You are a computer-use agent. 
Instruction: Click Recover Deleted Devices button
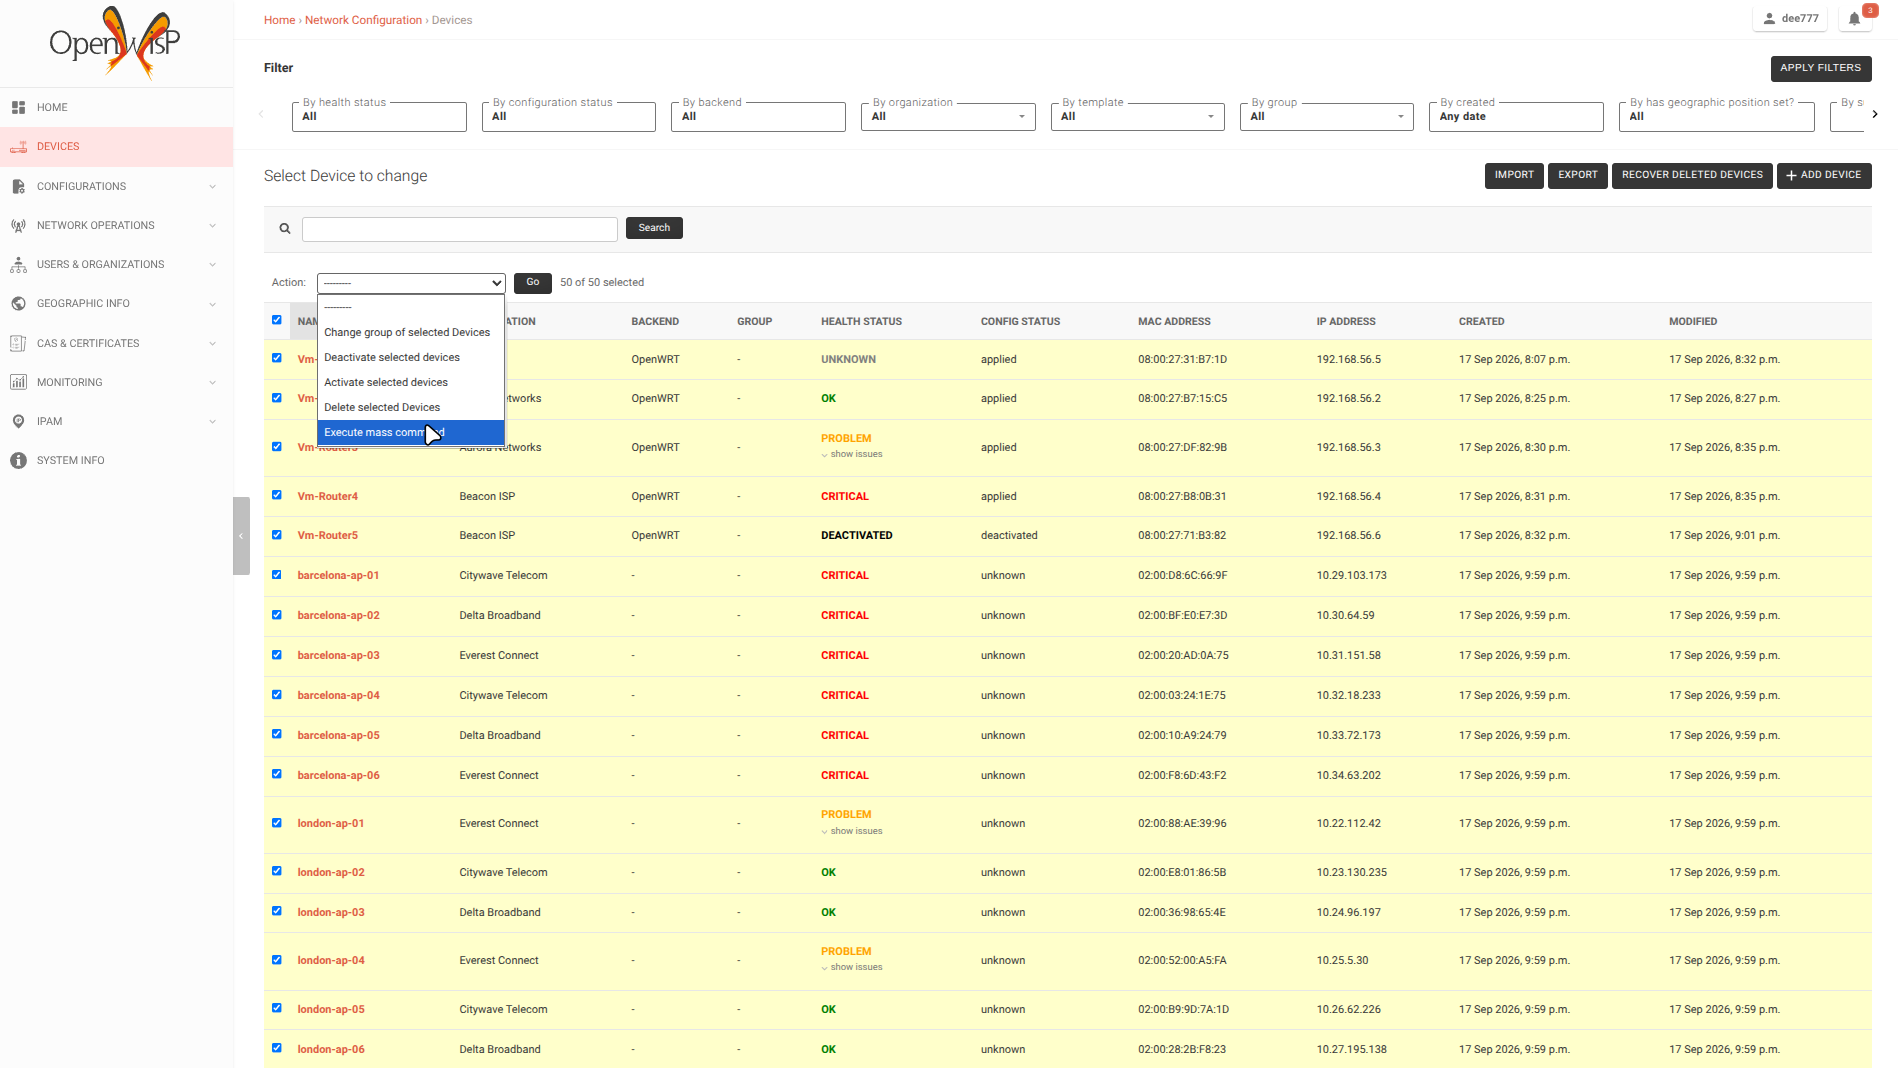pos(1692,175)
